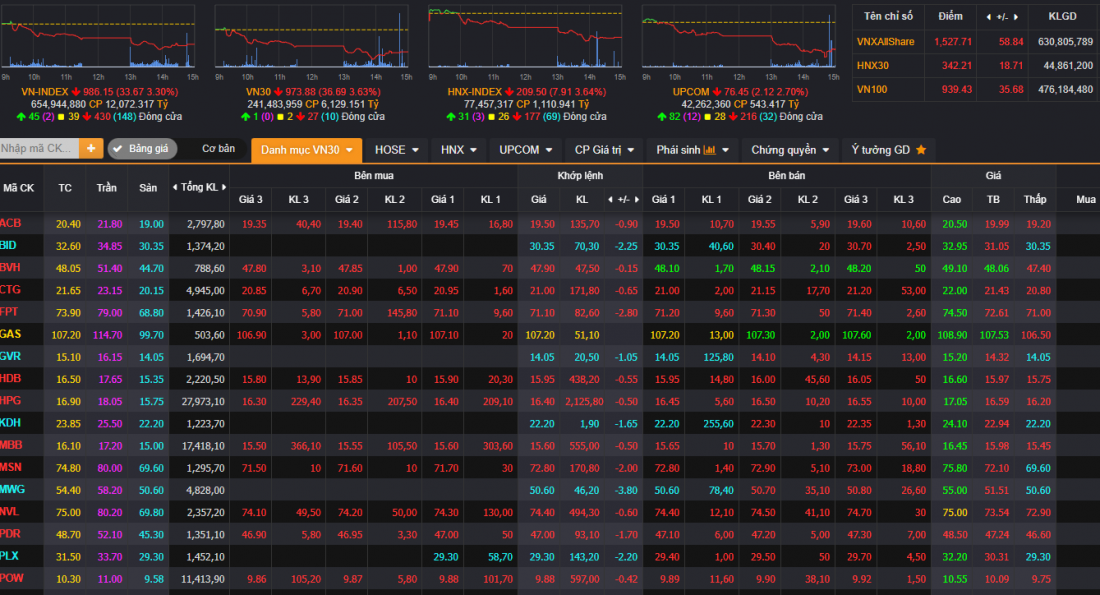Click HPG total volume 27,973,10
The image size is (1100, 595).
pyautogui.click(x=203, y=401)
